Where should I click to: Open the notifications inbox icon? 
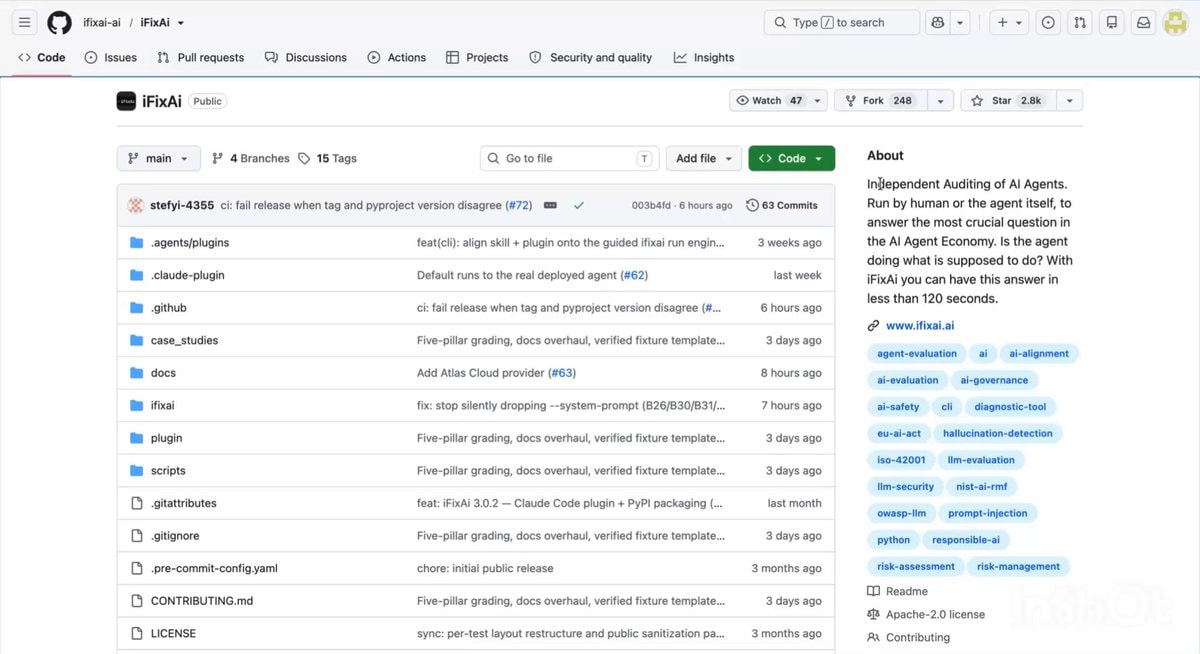[1143, 23]
